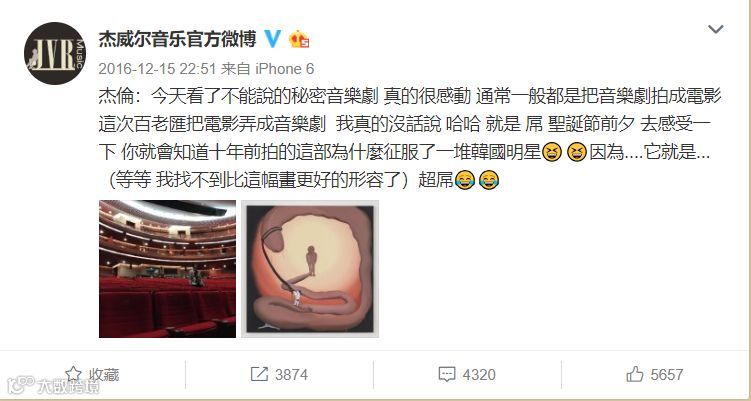751x401 pixels.
Task: Open the 2016-12-15 22:51 timestamp link
Action: pos(158,69)
